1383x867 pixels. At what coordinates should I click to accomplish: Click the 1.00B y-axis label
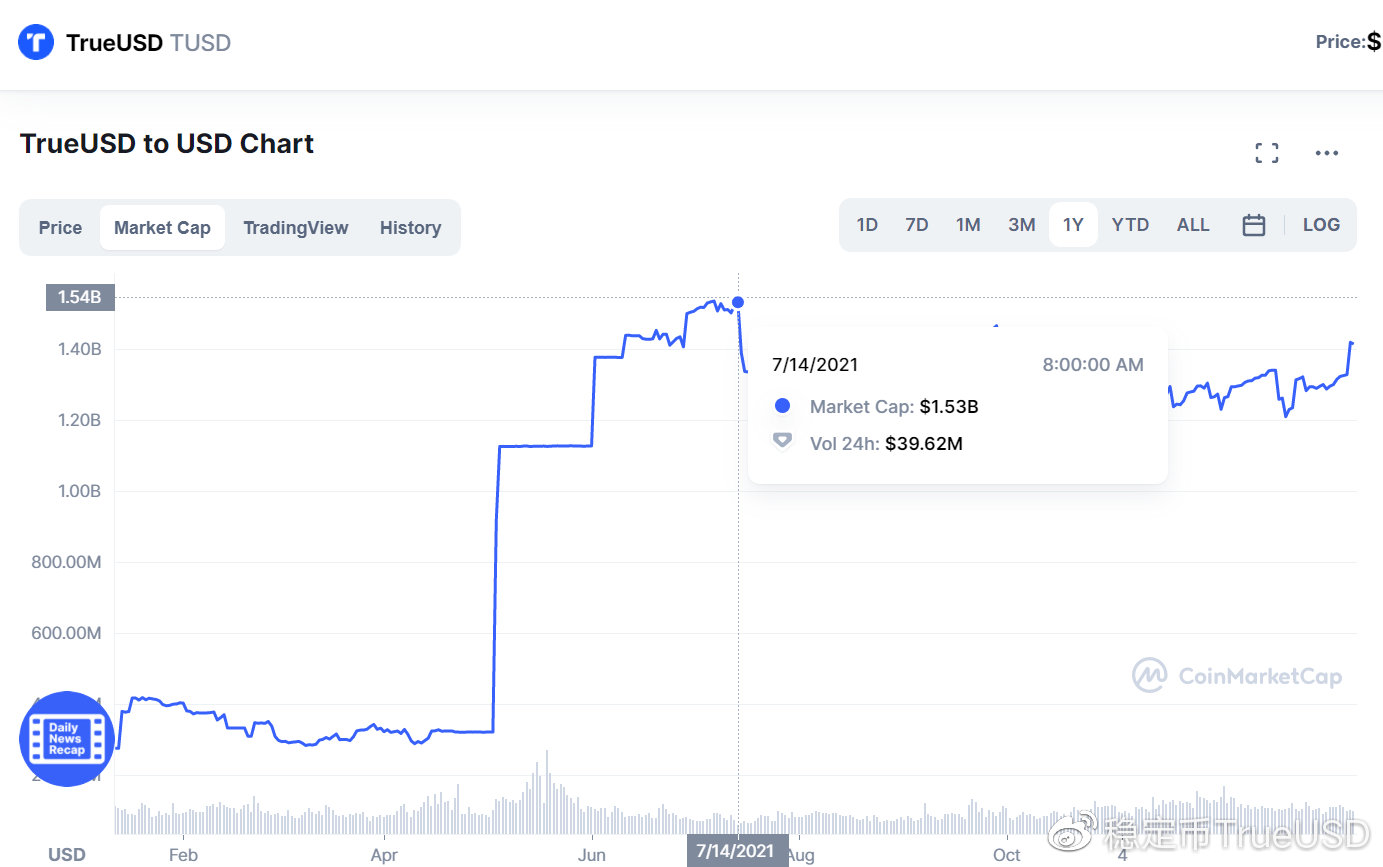80,491
